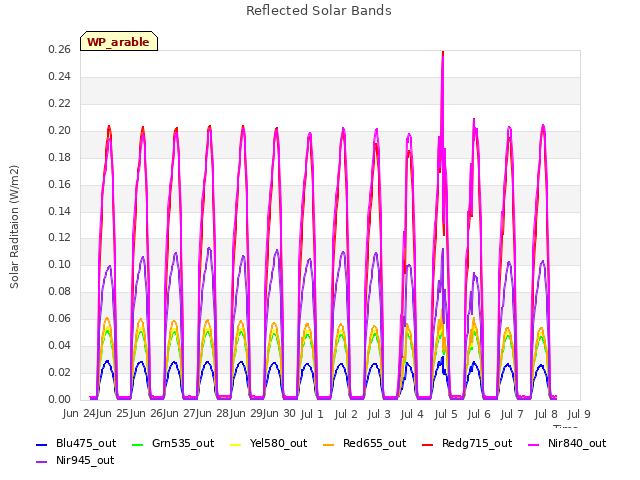This screenshot has height=480, width=640.
Task: Click the 0.14 y-axis tick label
Action: 59,211
